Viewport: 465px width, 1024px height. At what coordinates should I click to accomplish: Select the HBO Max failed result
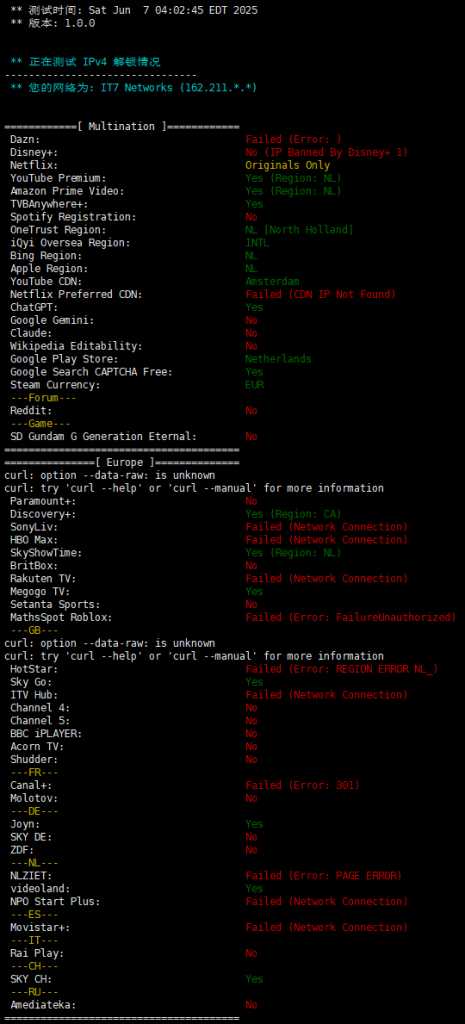[327, 540]
